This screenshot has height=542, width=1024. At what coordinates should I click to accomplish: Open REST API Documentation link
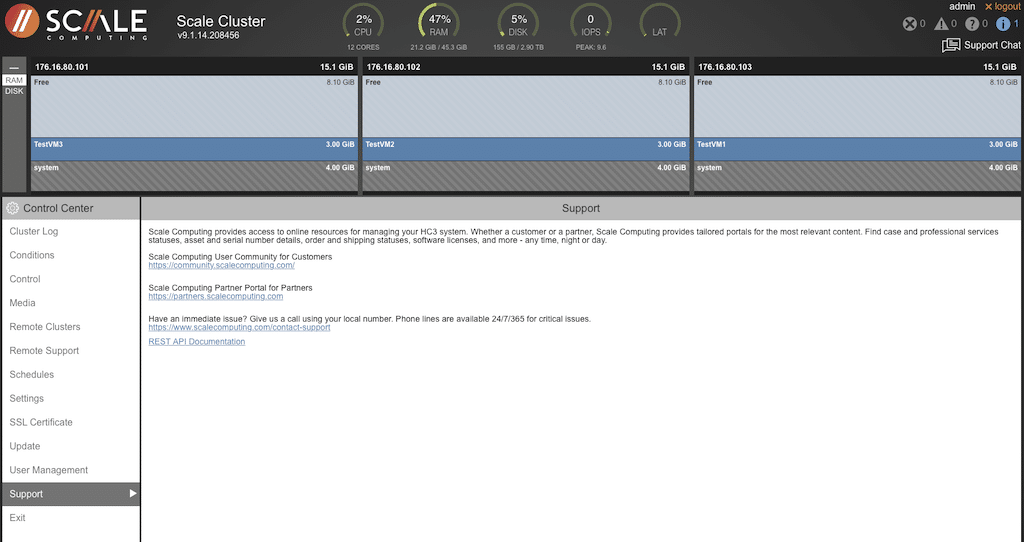(197, 342)
